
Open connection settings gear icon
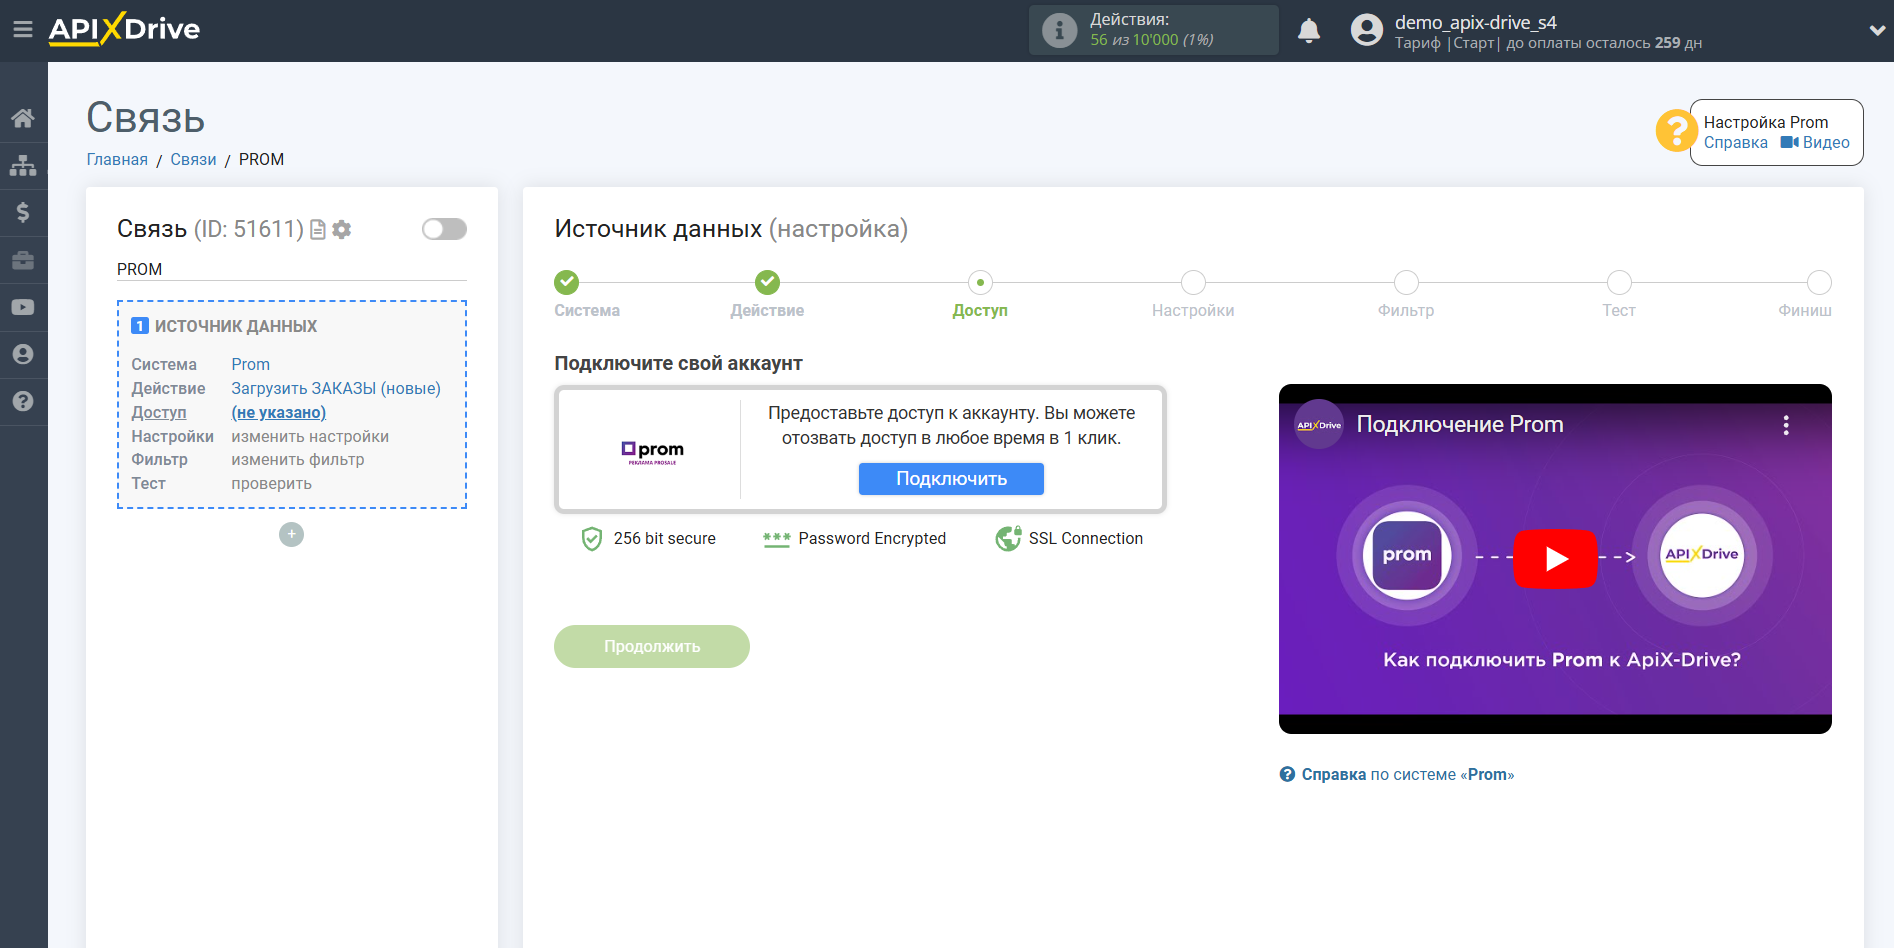point(342,229)
